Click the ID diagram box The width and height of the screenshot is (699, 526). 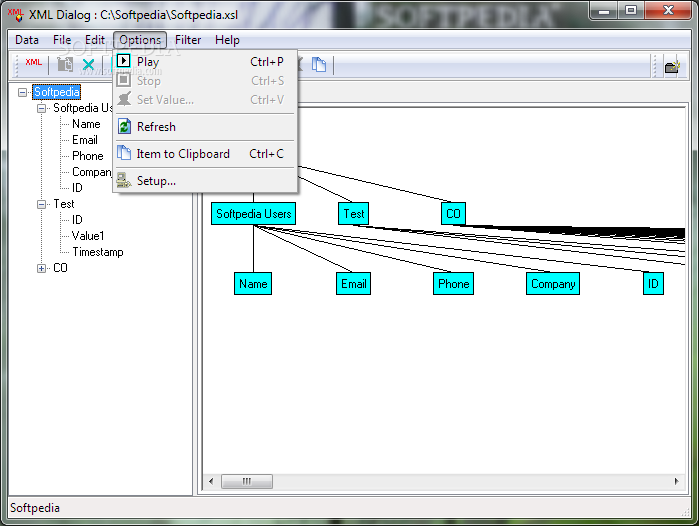pos(653,284)
